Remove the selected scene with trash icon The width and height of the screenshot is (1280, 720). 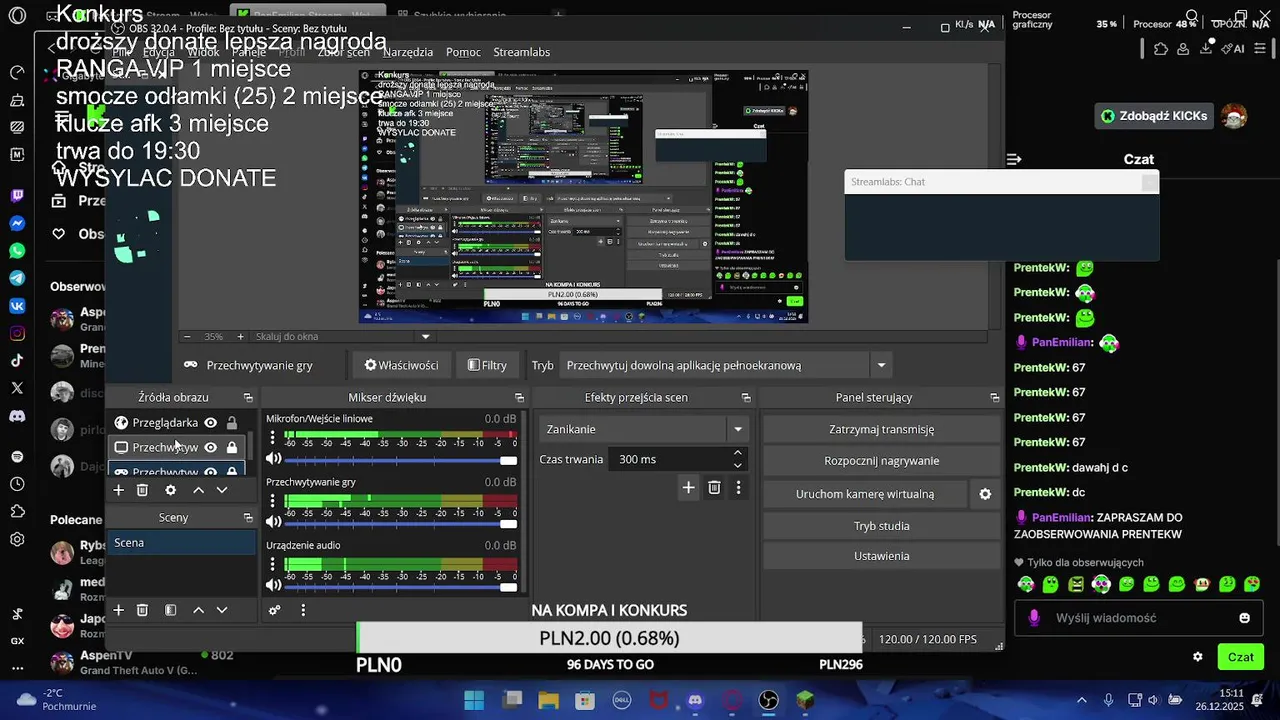[x=142, y=610]
